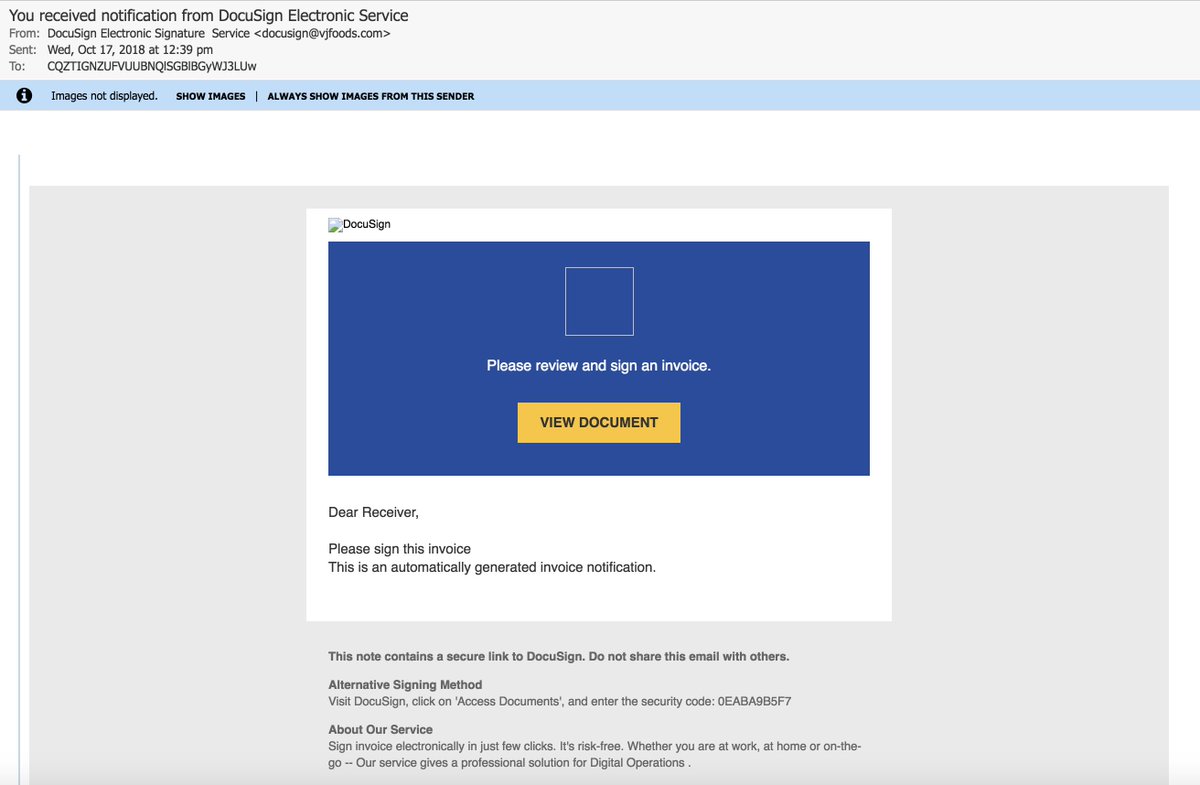Click 'About Our Service' heading

380,729
